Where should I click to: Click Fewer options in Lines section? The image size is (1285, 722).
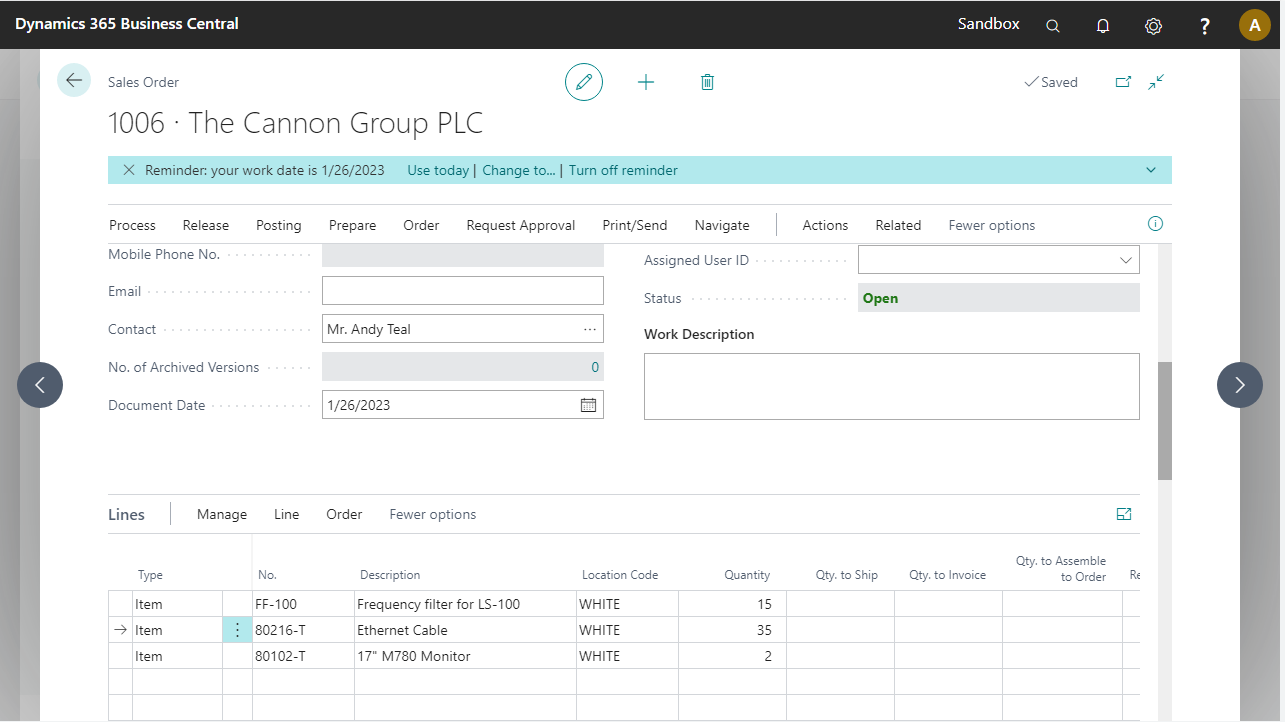click(x=433, y=514)
